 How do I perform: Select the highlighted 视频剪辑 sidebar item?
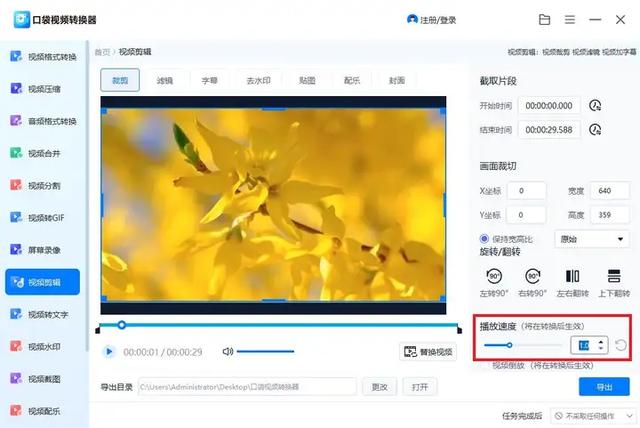42,282
